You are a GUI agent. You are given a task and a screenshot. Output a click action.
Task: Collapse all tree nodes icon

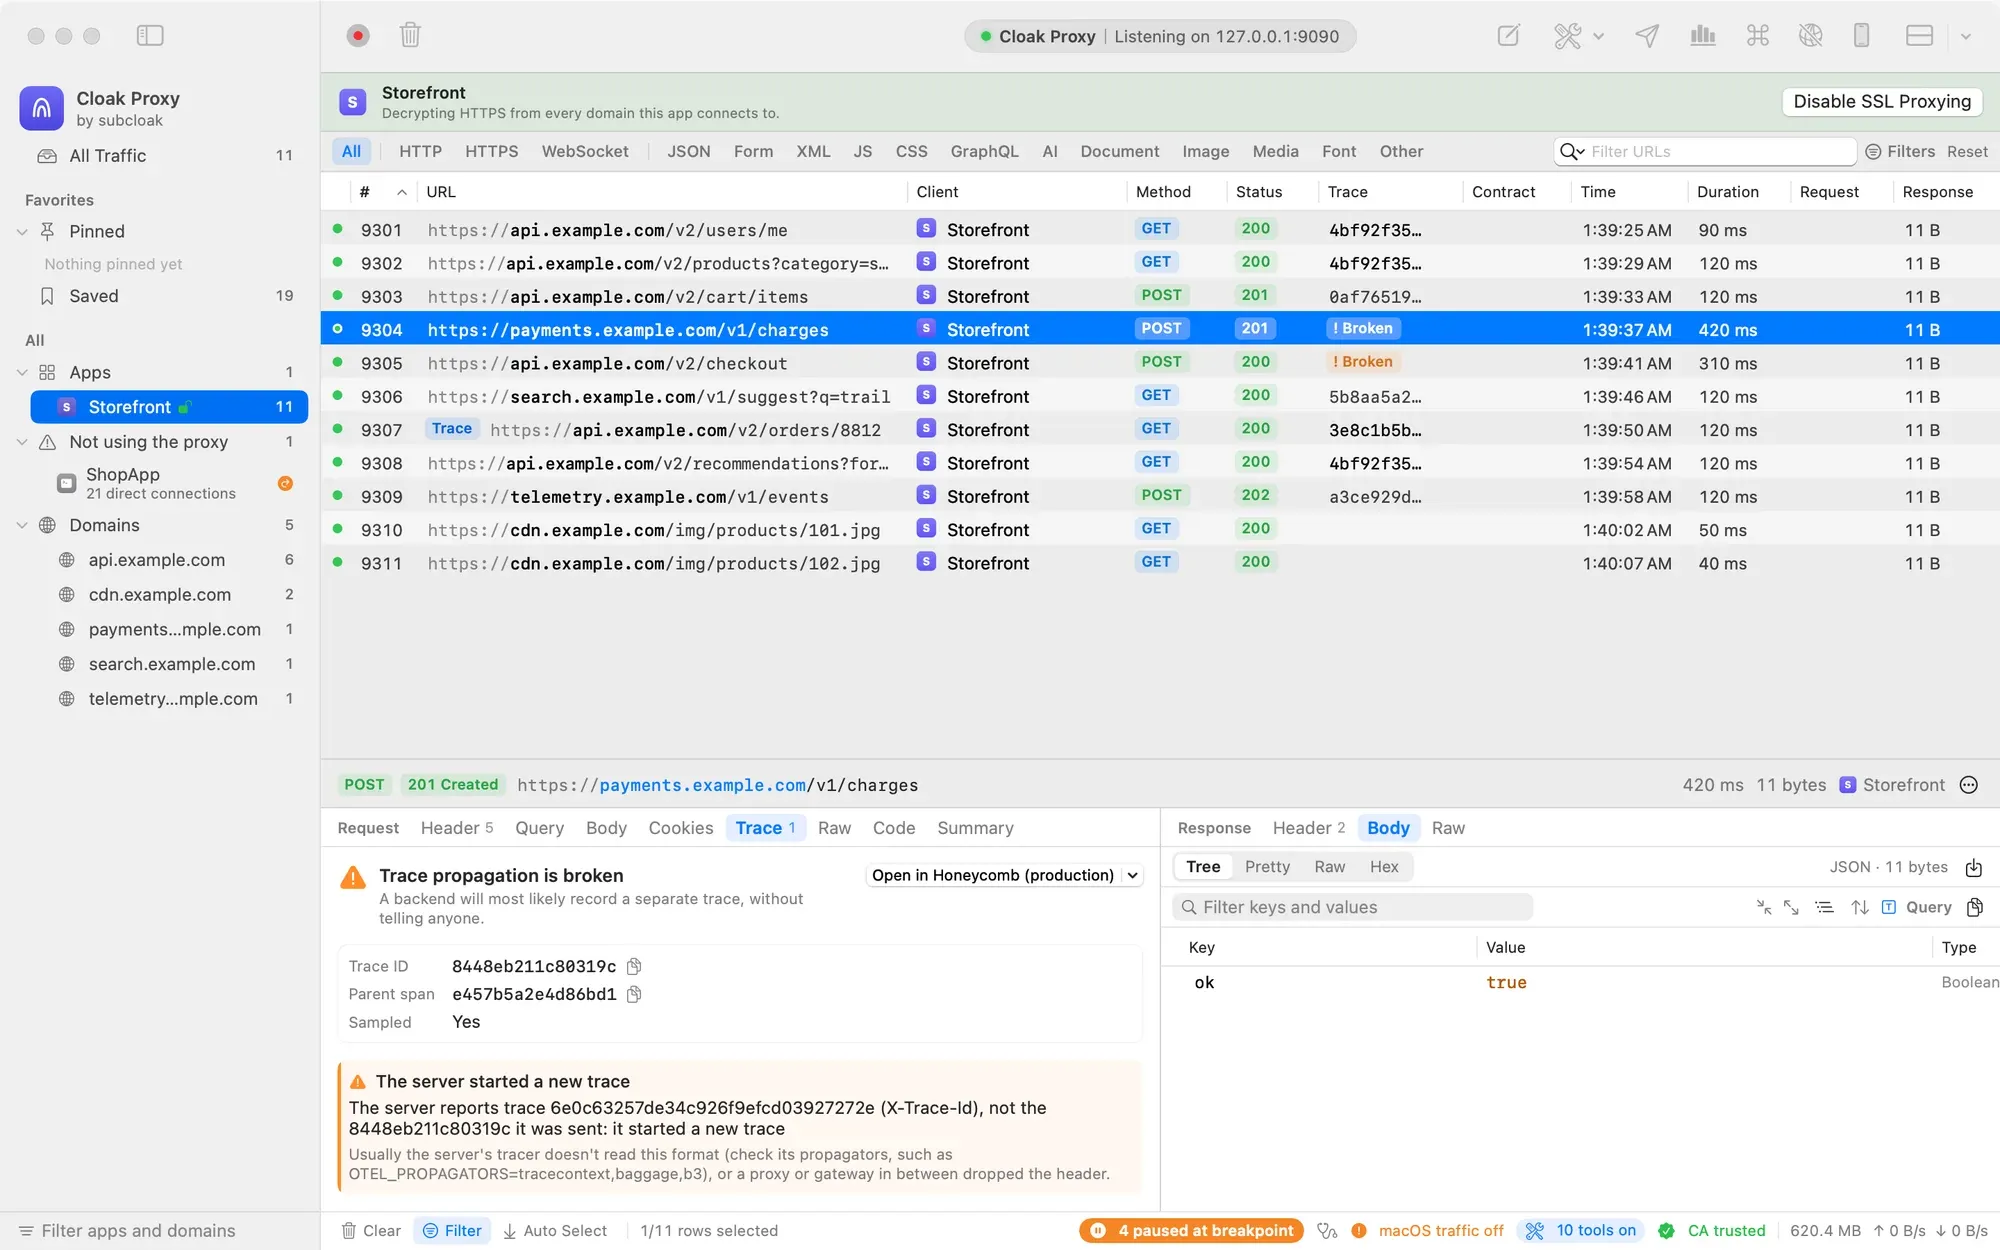[x=1764, y=907]
